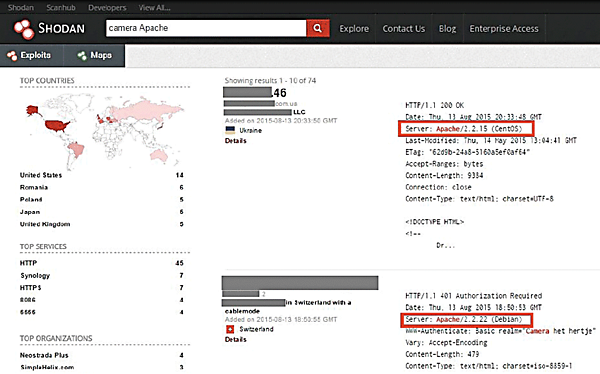
Task: Focus the search field containing camera Apache
Action: [x=206, y=28]
